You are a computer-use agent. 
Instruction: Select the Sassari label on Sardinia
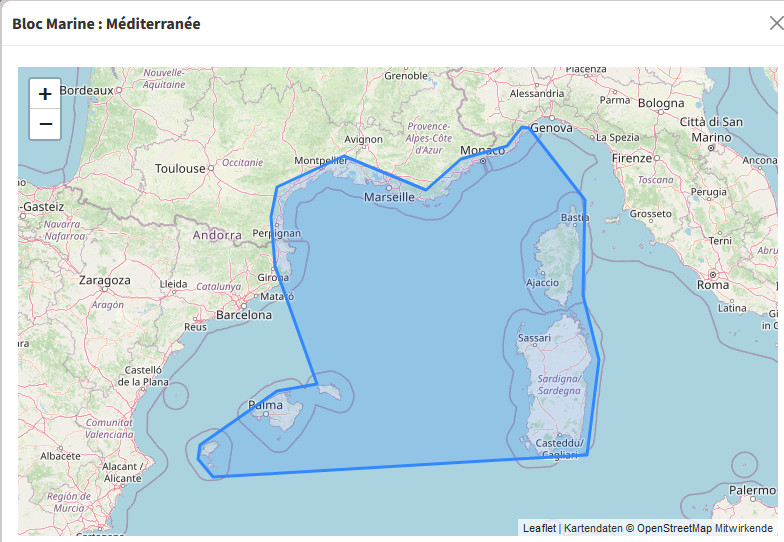534,339
